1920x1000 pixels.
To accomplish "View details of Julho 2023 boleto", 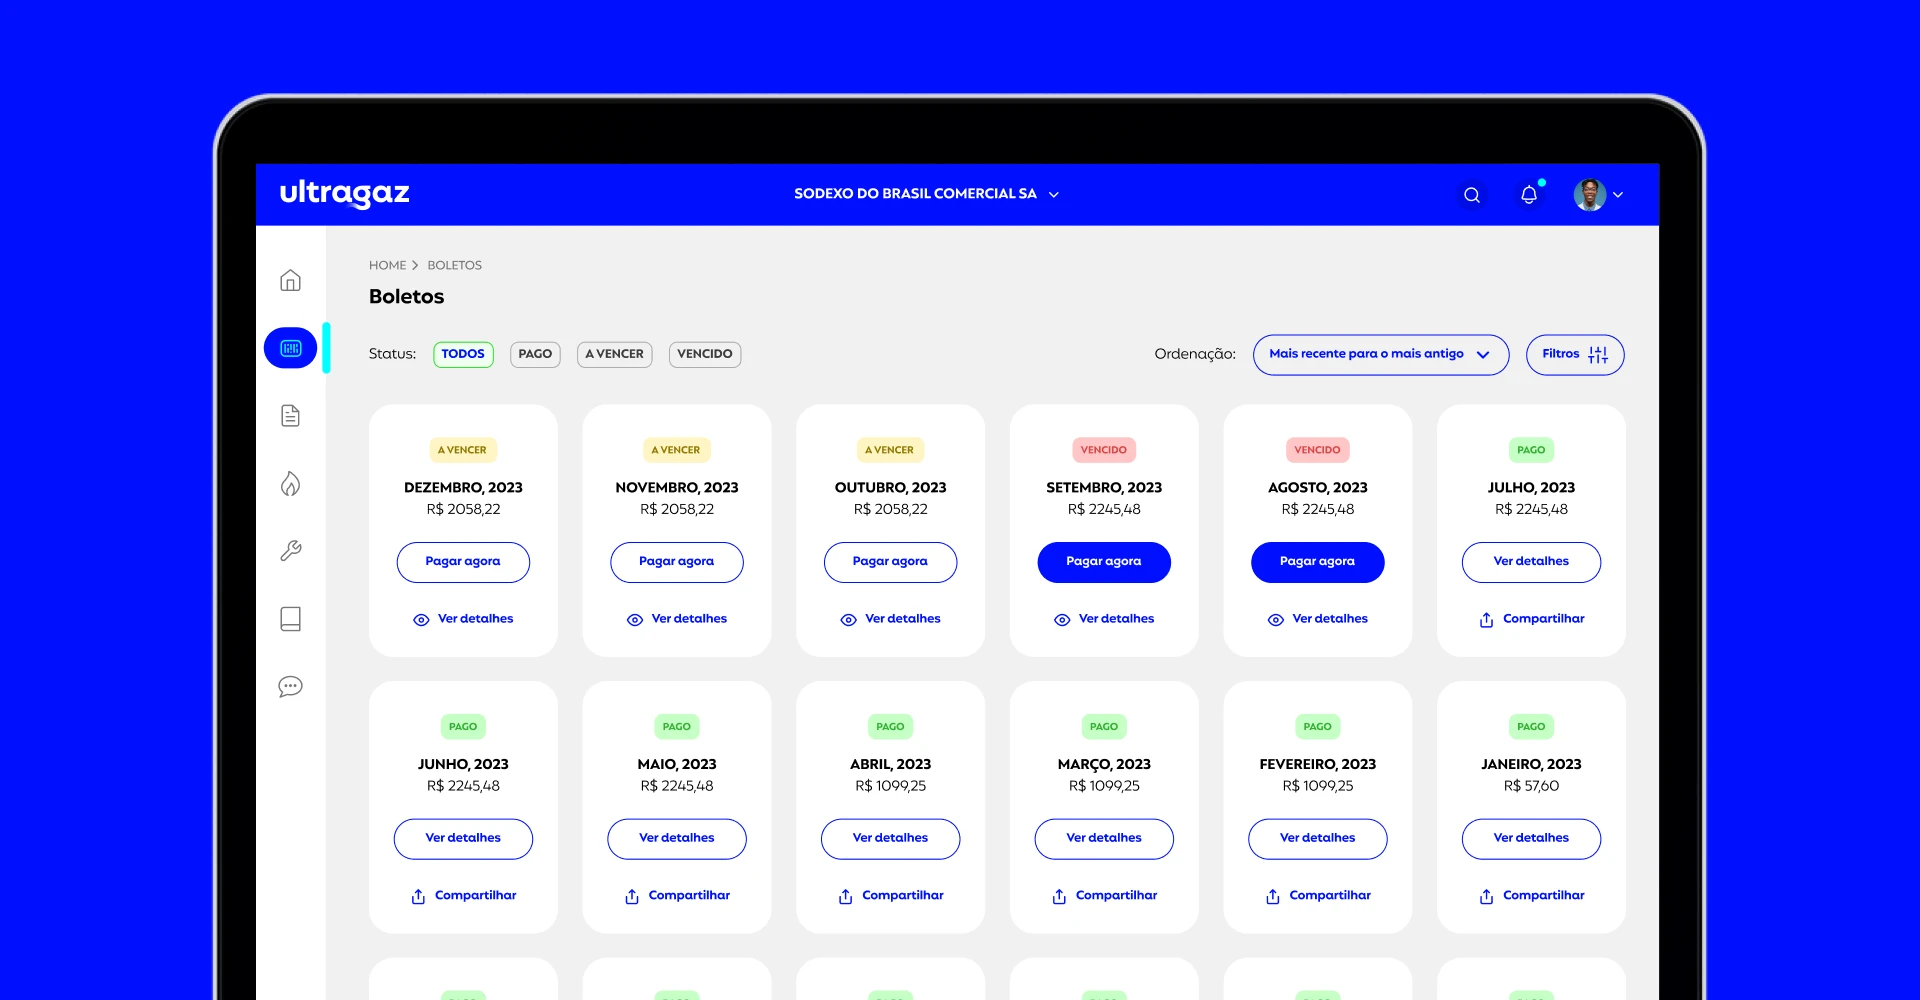I will tap(1531, 562).
